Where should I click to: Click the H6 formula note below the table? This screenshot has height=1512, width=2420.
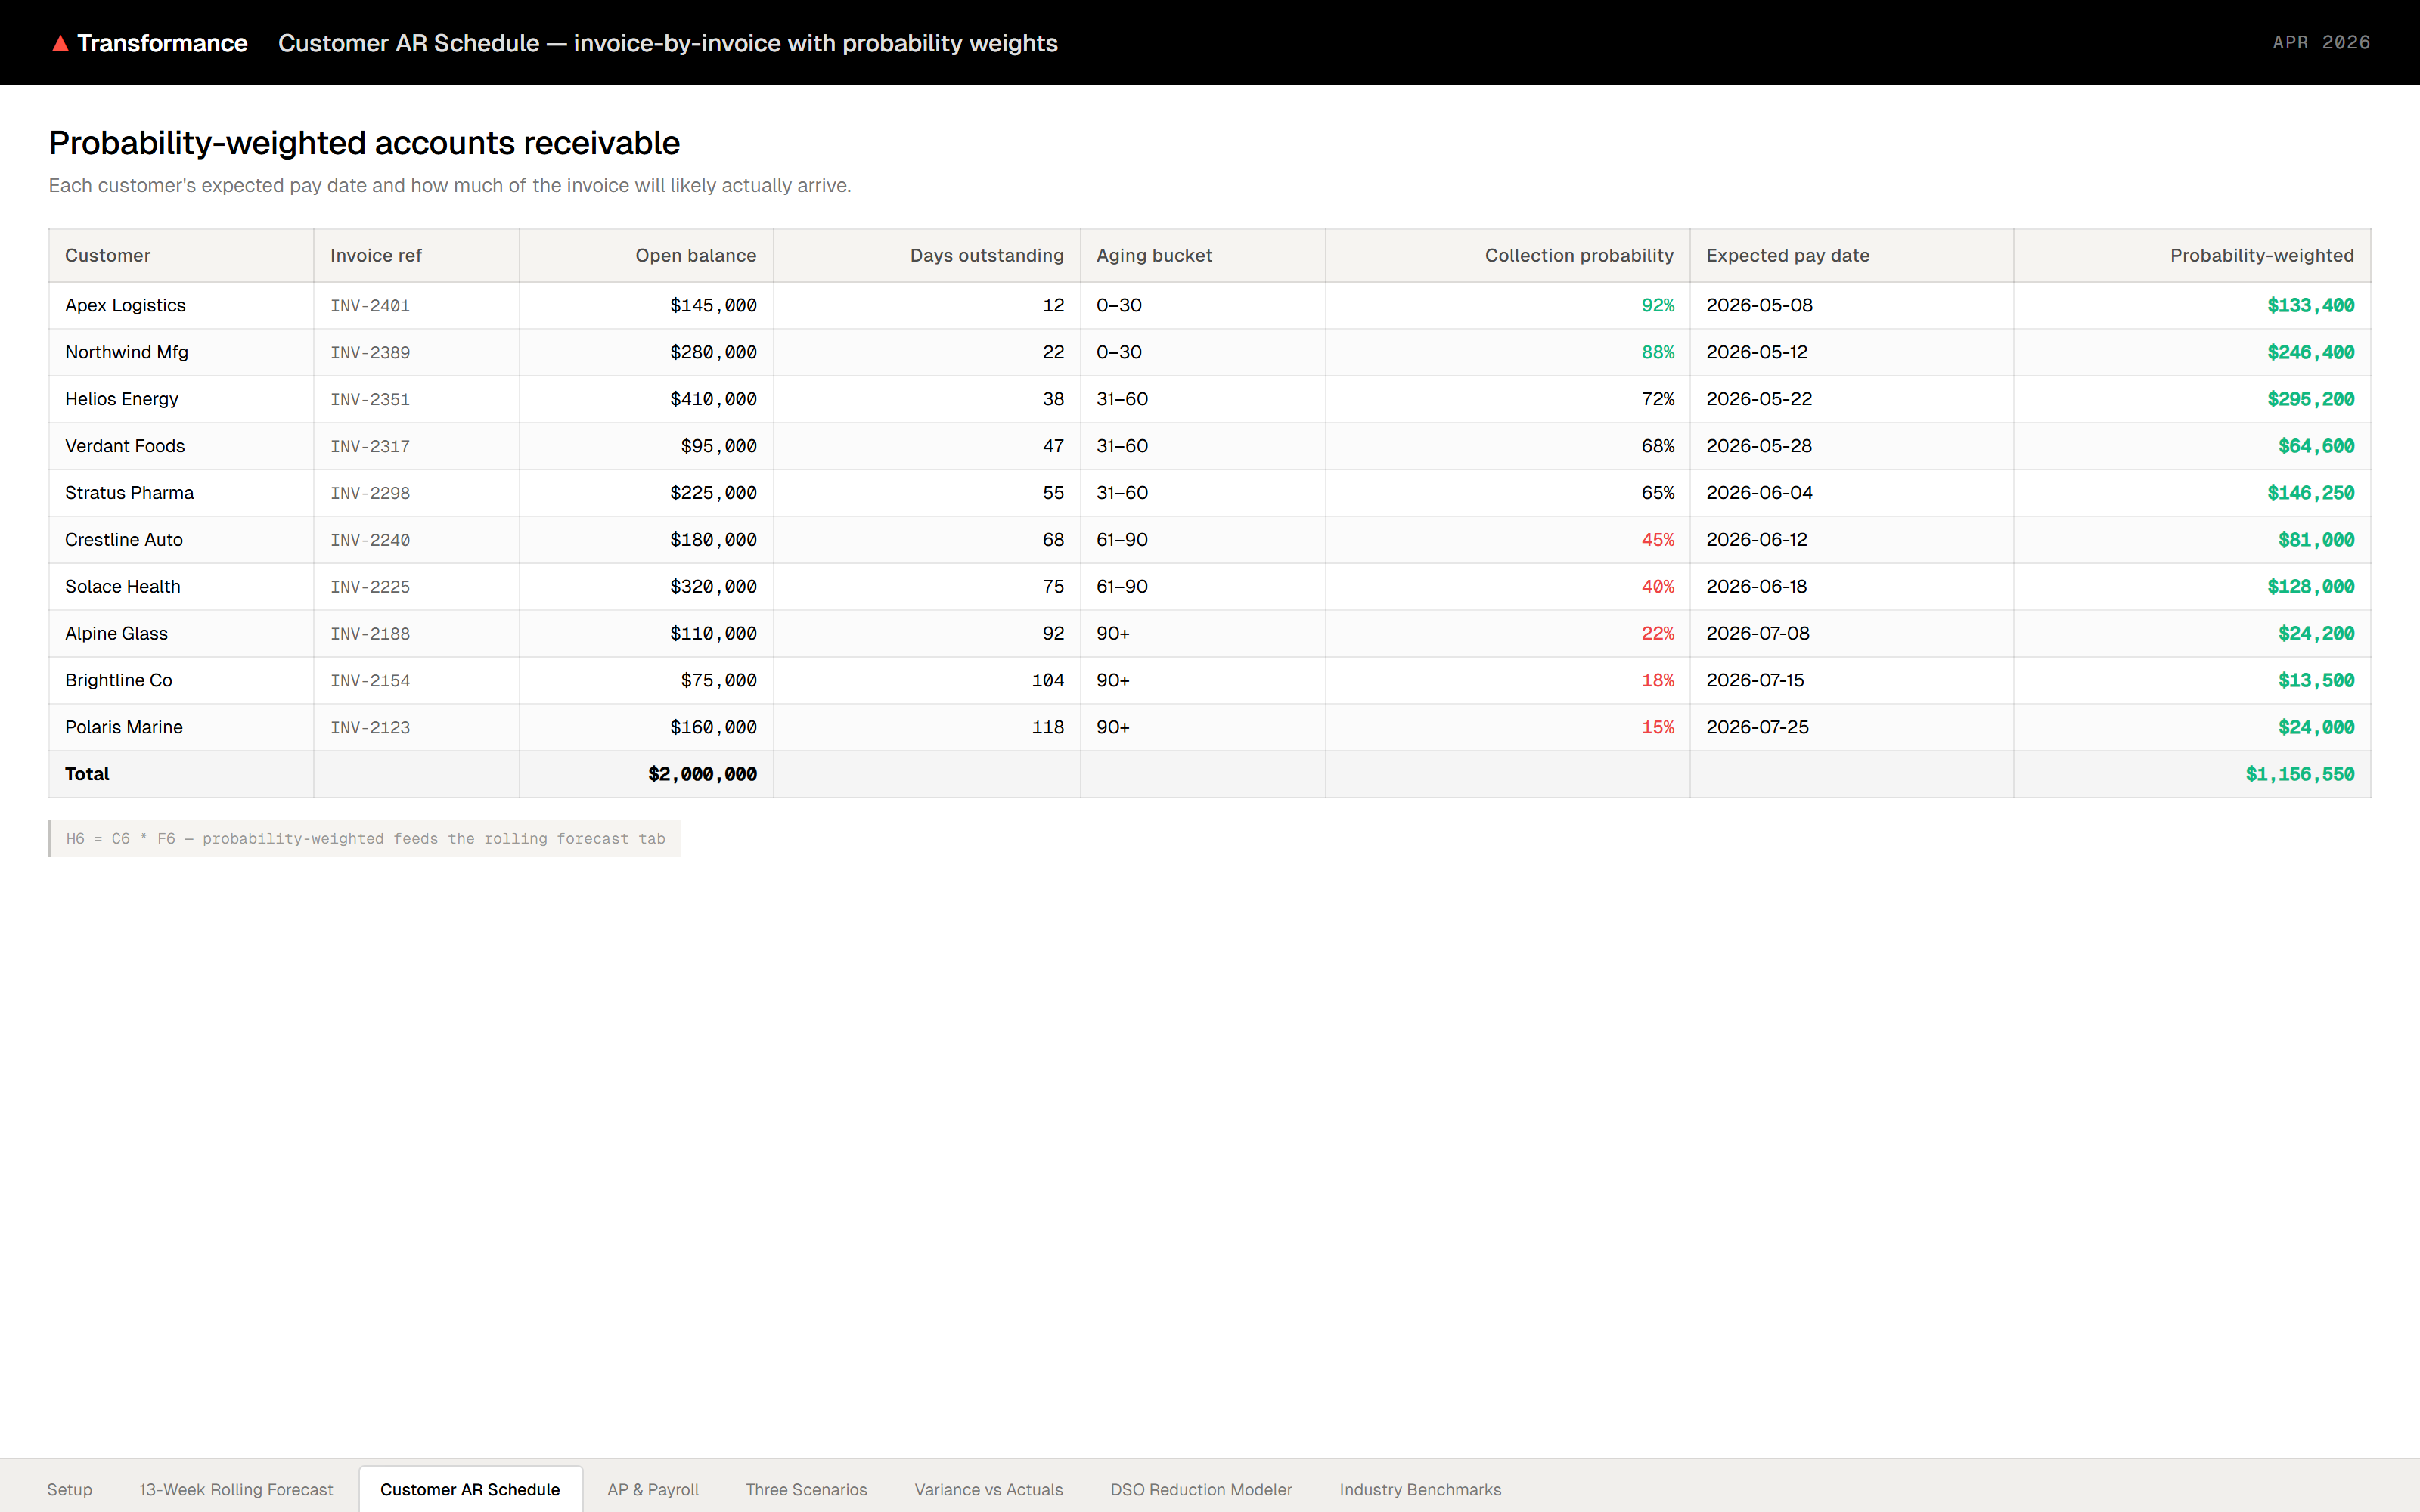click(365, 839)
